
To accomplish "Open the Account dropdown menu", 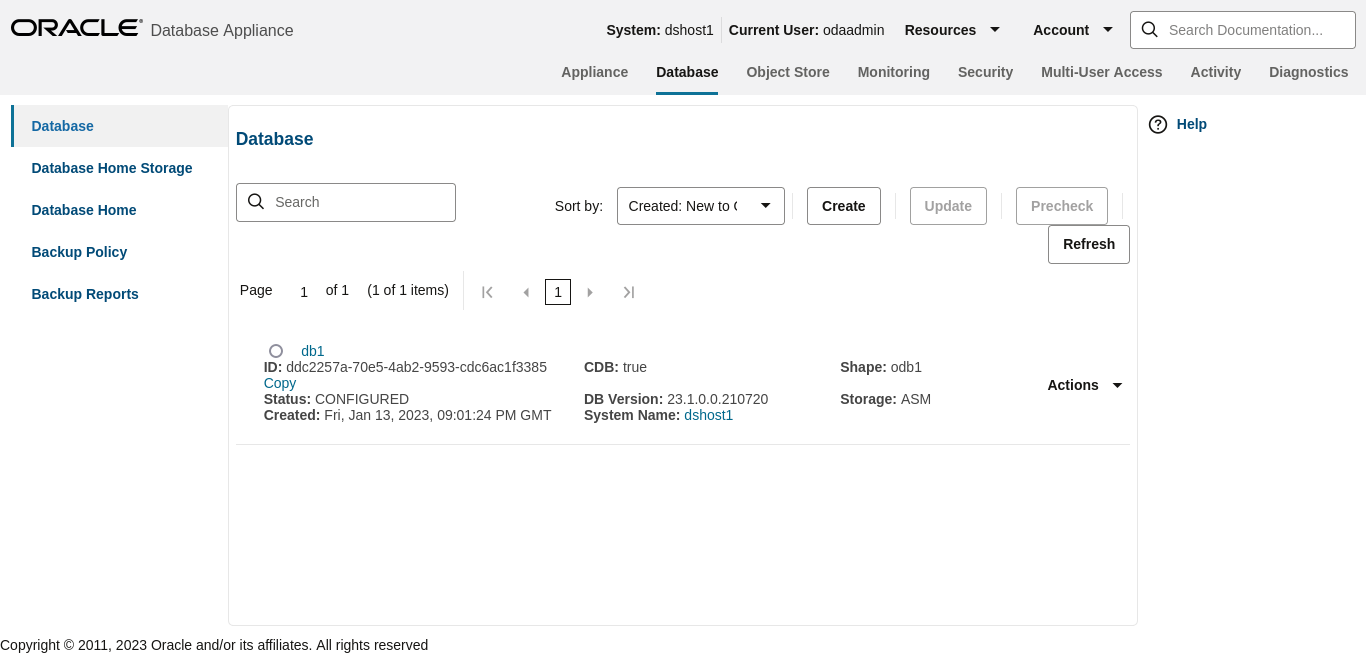I will pyautogui.click(x=1073, y=30).
